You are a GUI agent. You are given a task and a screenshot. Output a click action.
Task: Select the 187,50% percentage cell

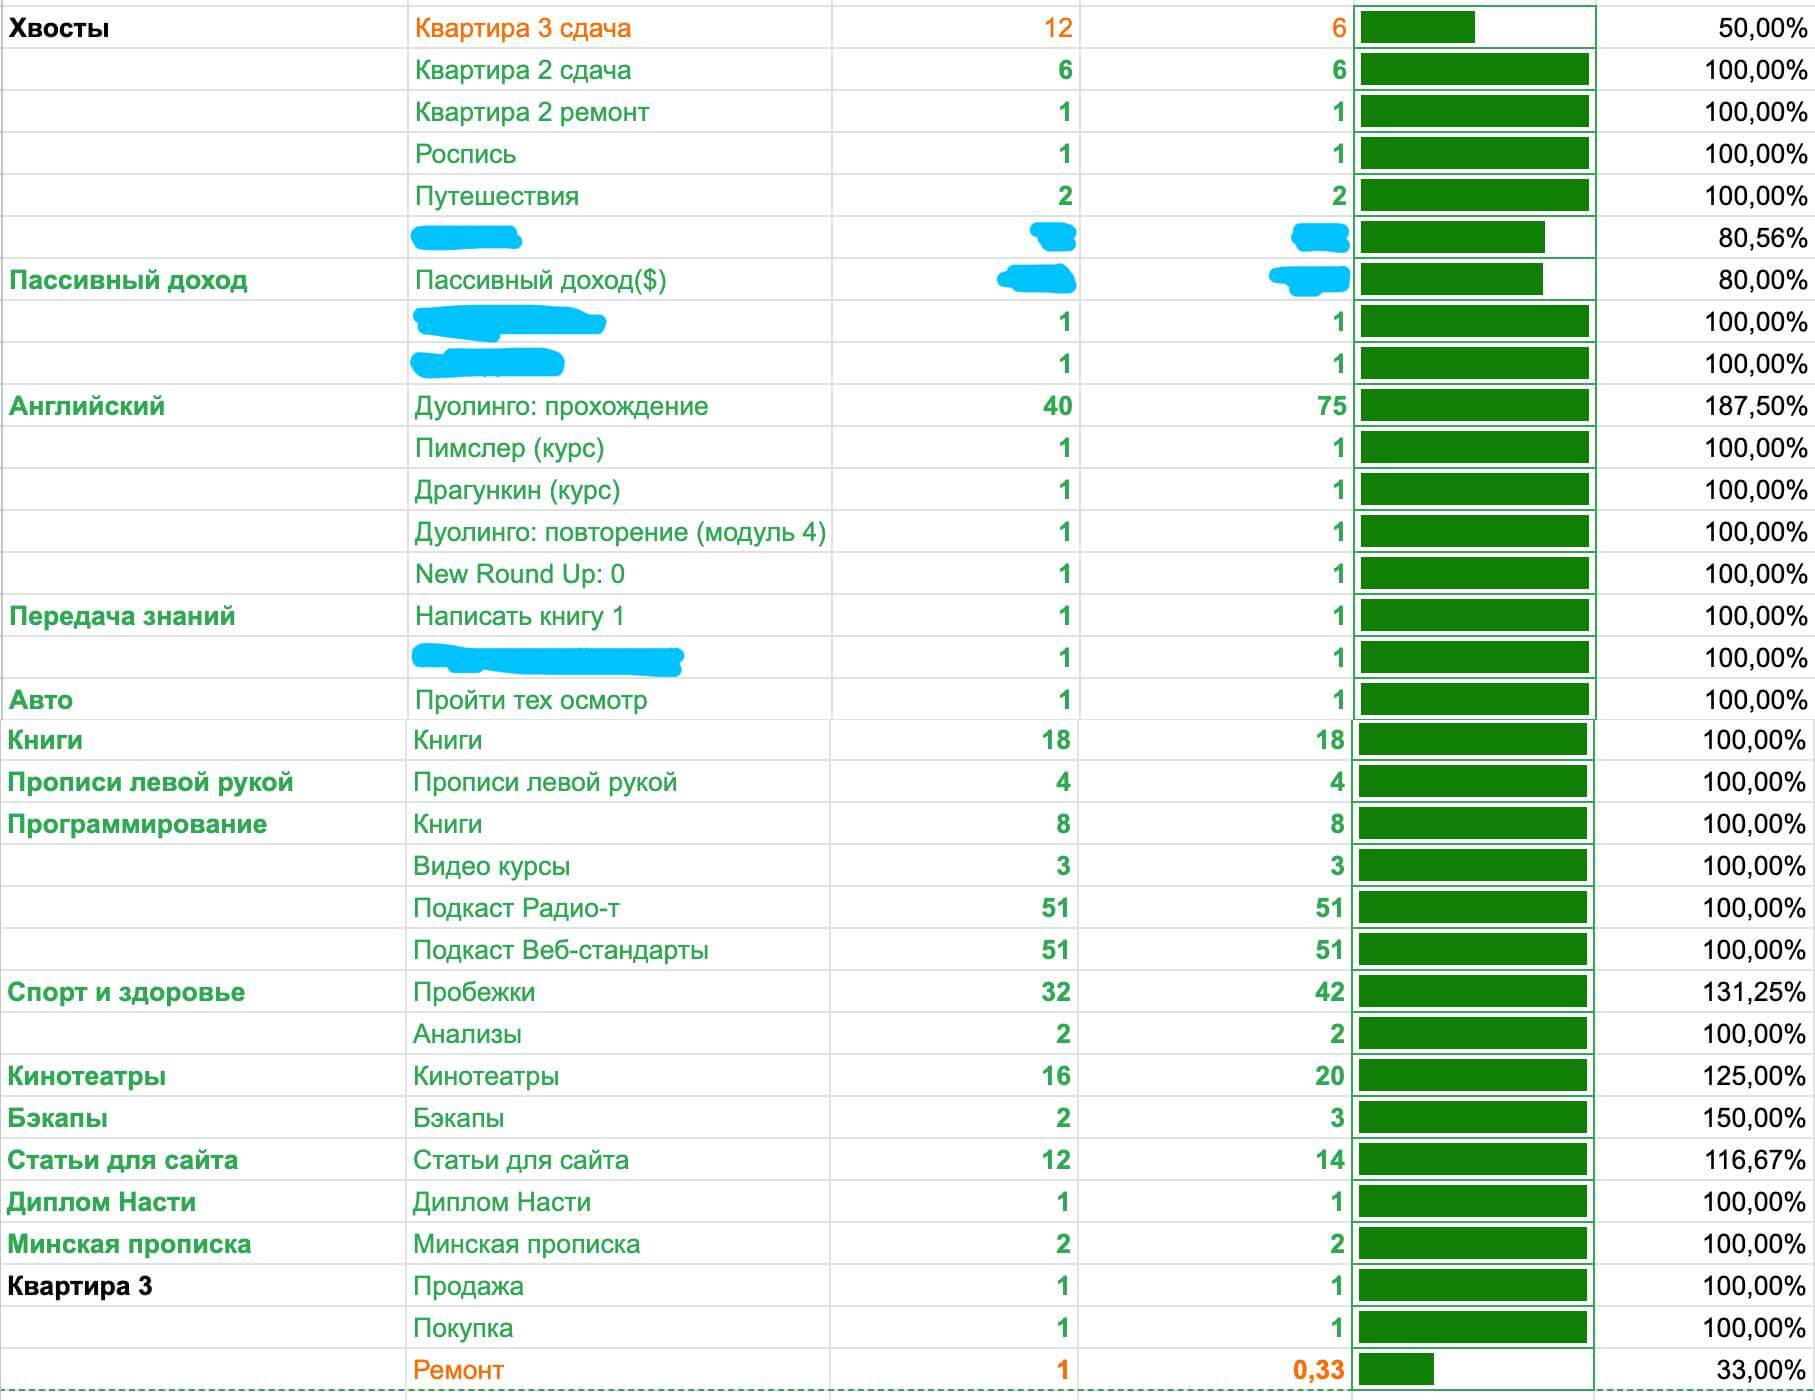click(1755, 406)
